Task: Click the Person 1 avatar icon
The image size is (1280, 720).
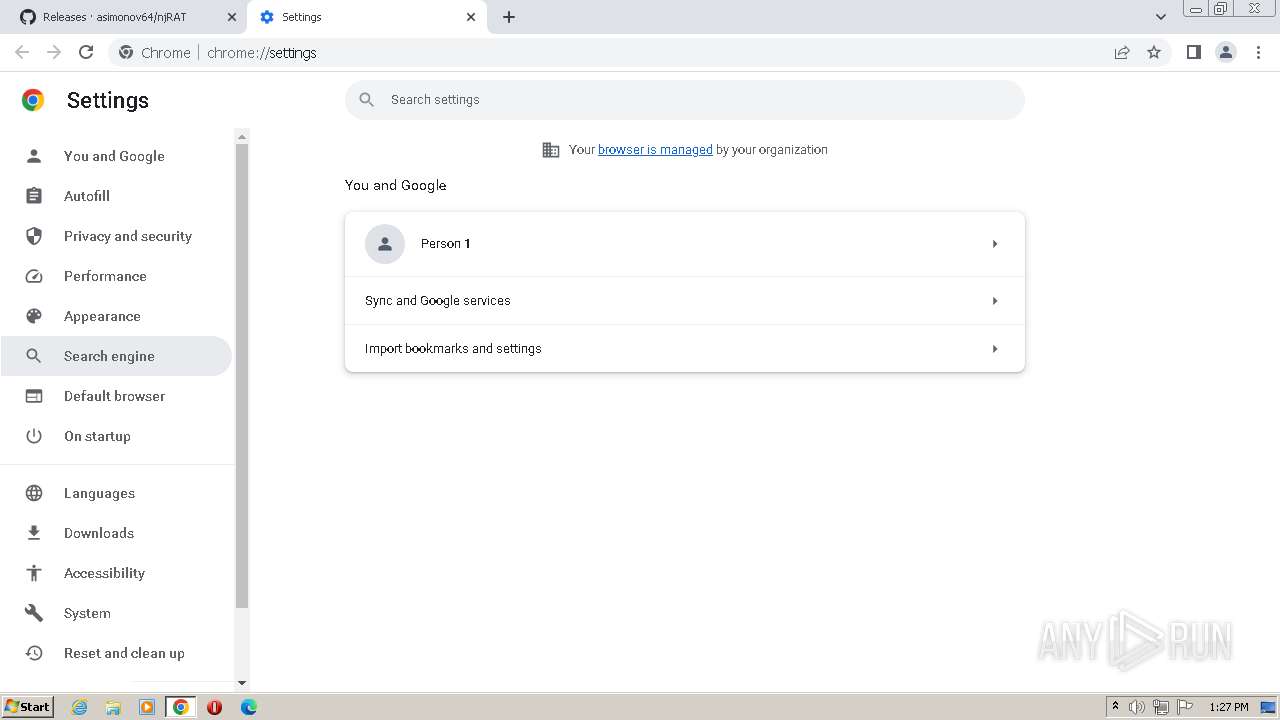Action: click(385, 244)
